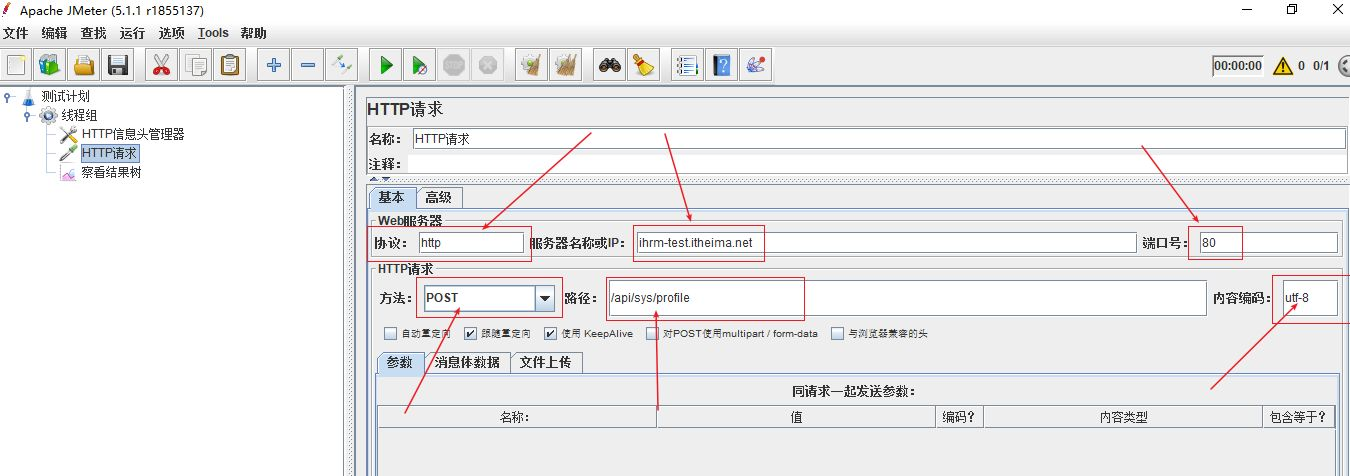The image size is (1350, 476).
Task: Click the grey Shutdown icon
Action: coord(488,66)
